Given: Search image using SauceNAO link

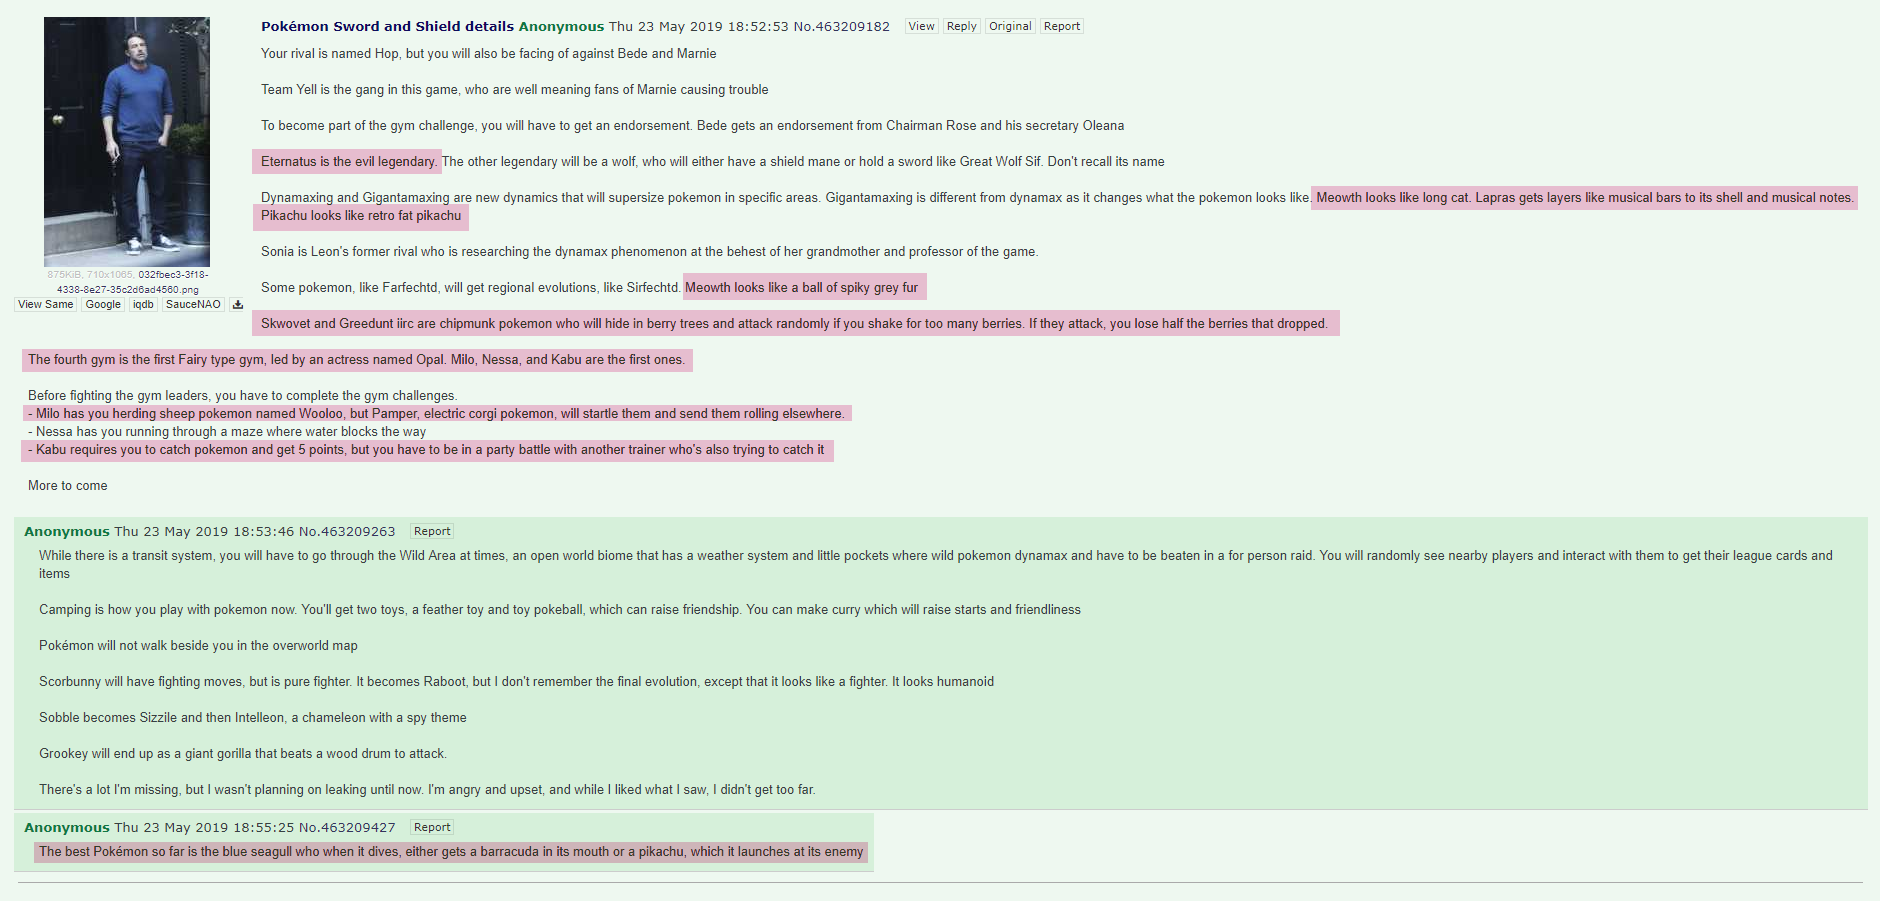Looking at the screenshot, I should [193, 305].
